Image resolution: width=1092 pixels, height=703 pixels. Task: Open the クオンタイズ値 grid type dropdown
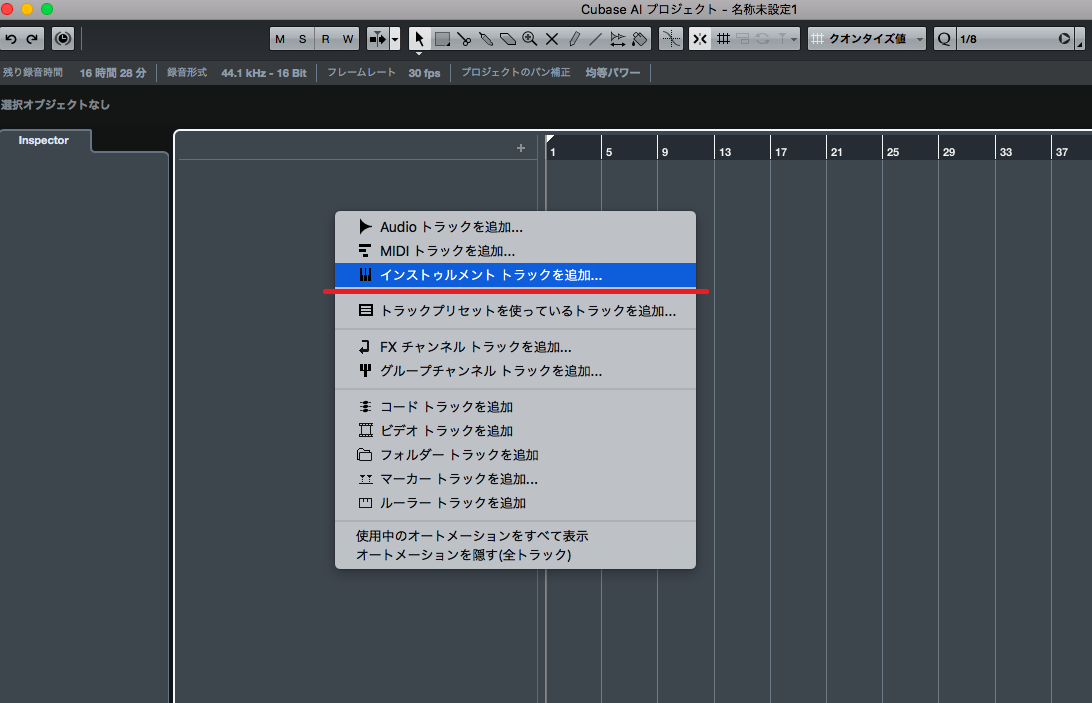[867, 39]
